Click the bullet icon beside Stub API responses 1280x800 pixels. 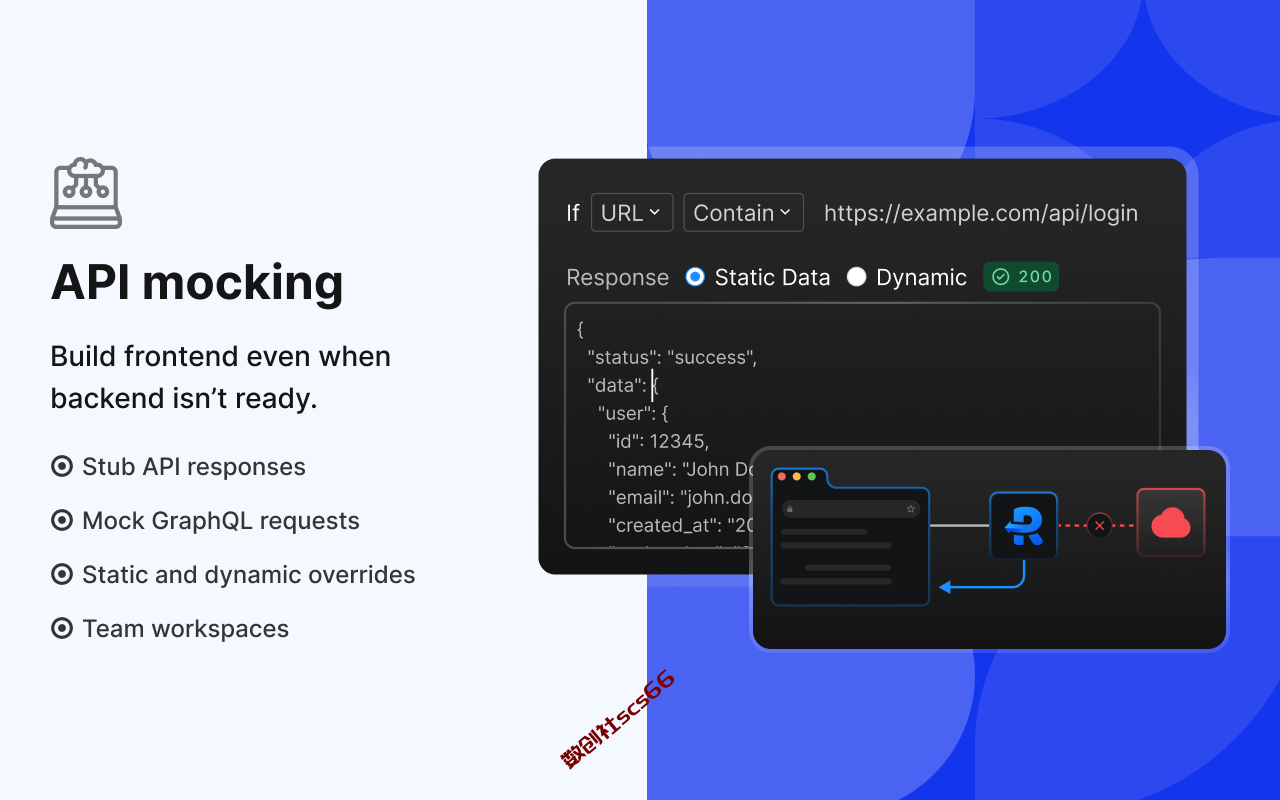click(x=62, y=467)
